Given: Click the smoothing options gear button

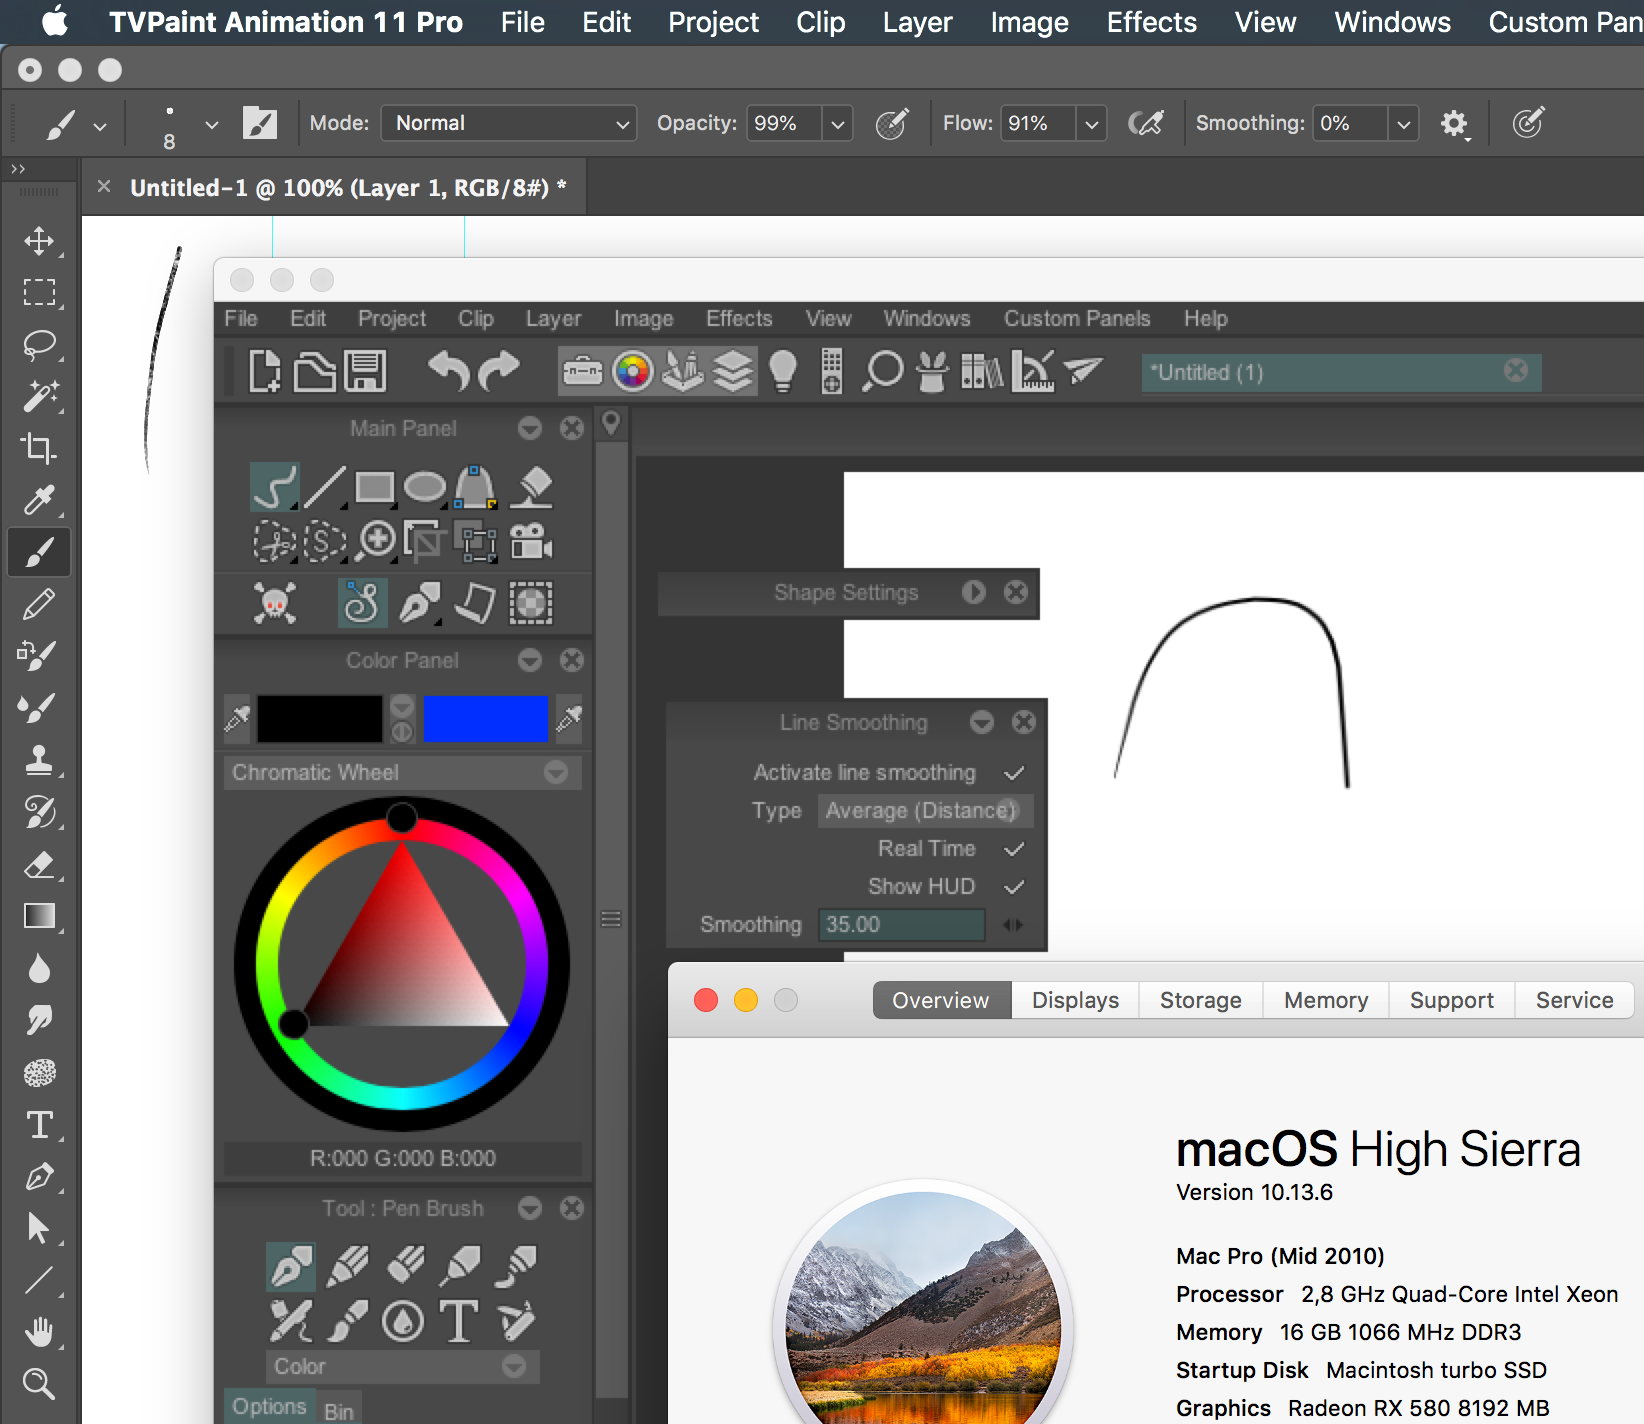Looking at the screenshot, I should [1455, 124].
